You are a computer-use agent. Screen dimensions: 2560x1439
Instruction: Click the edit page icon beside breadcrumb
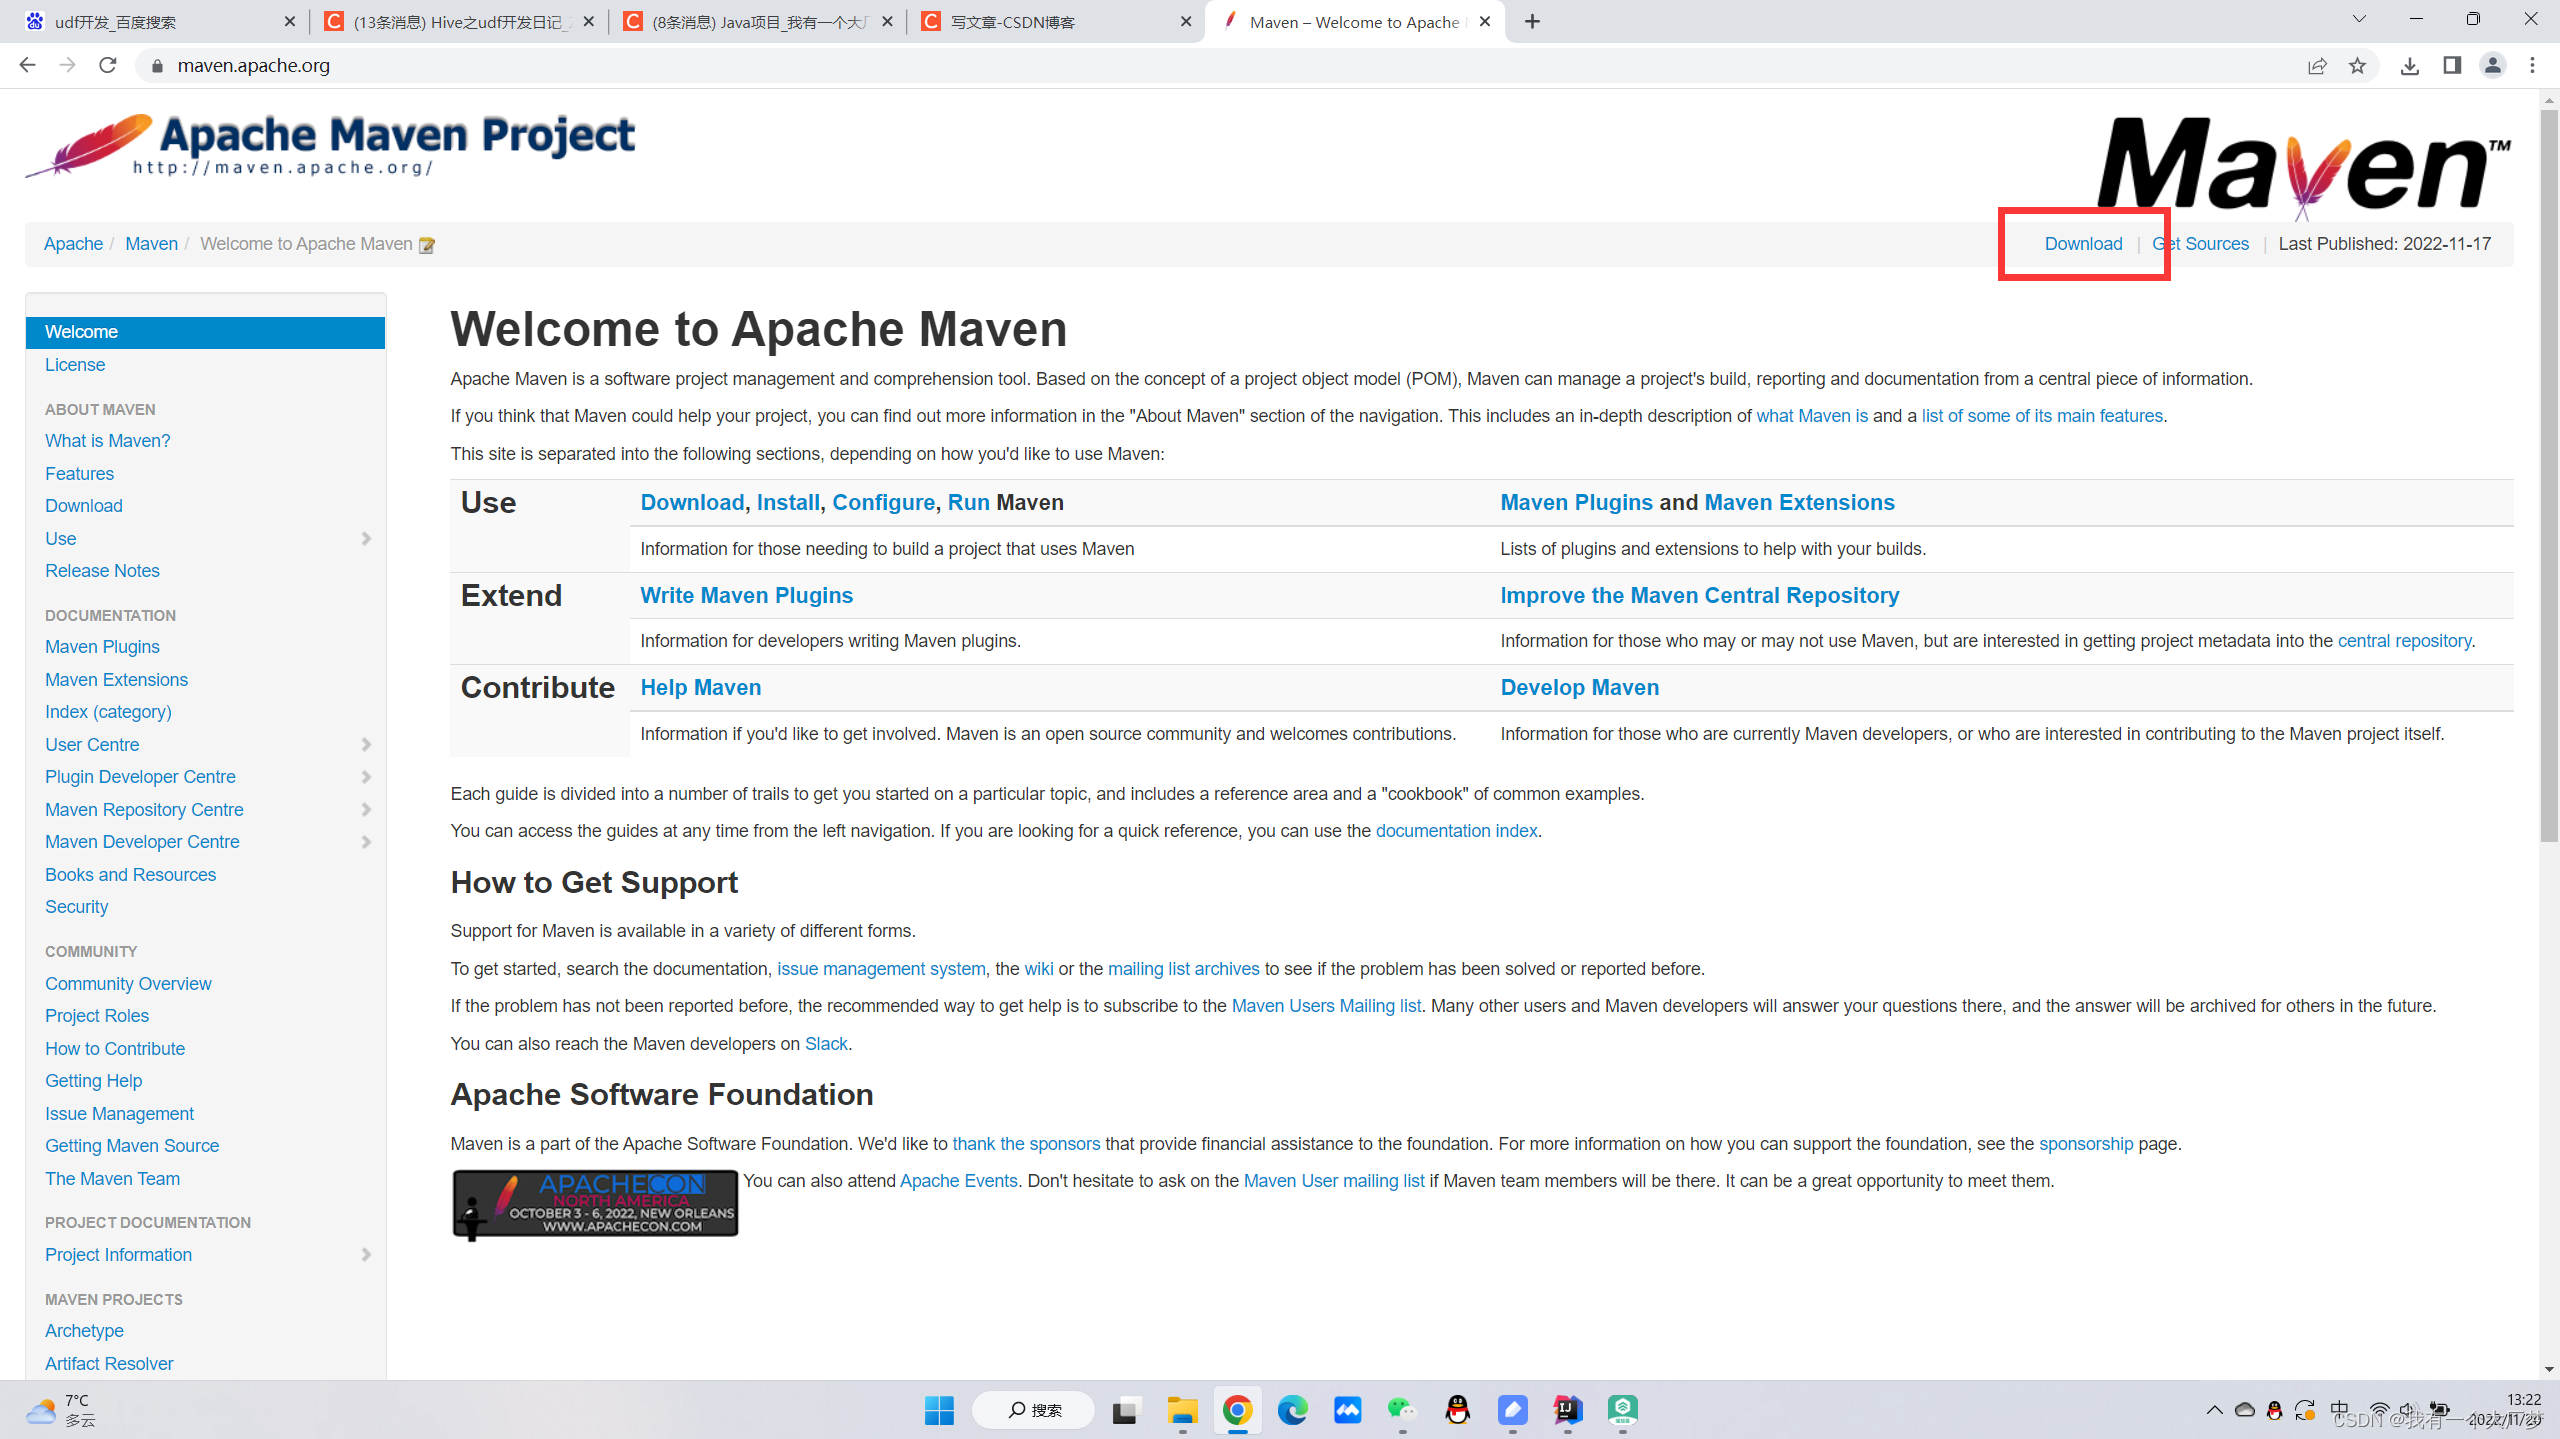[x=427, y=245]
